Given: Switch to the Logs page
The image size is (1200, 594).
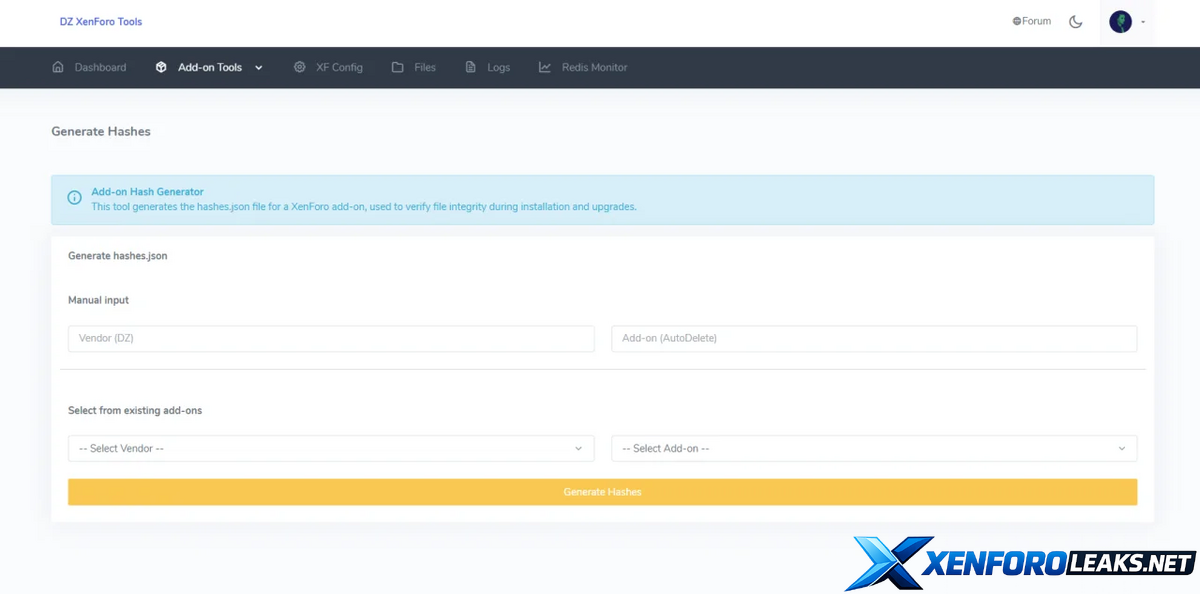Looking at the screenshot, I should 498,67.
